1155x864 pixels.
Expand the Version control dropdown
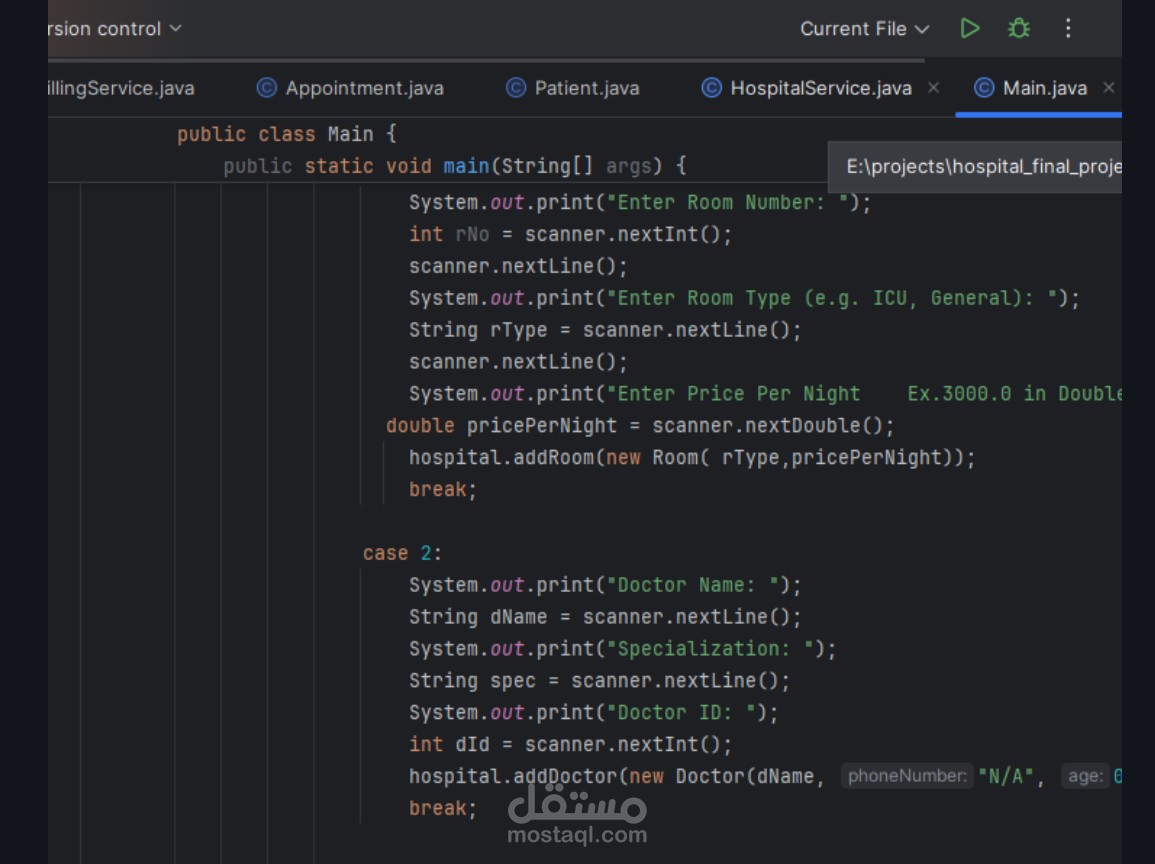click(x=114, y=28)
